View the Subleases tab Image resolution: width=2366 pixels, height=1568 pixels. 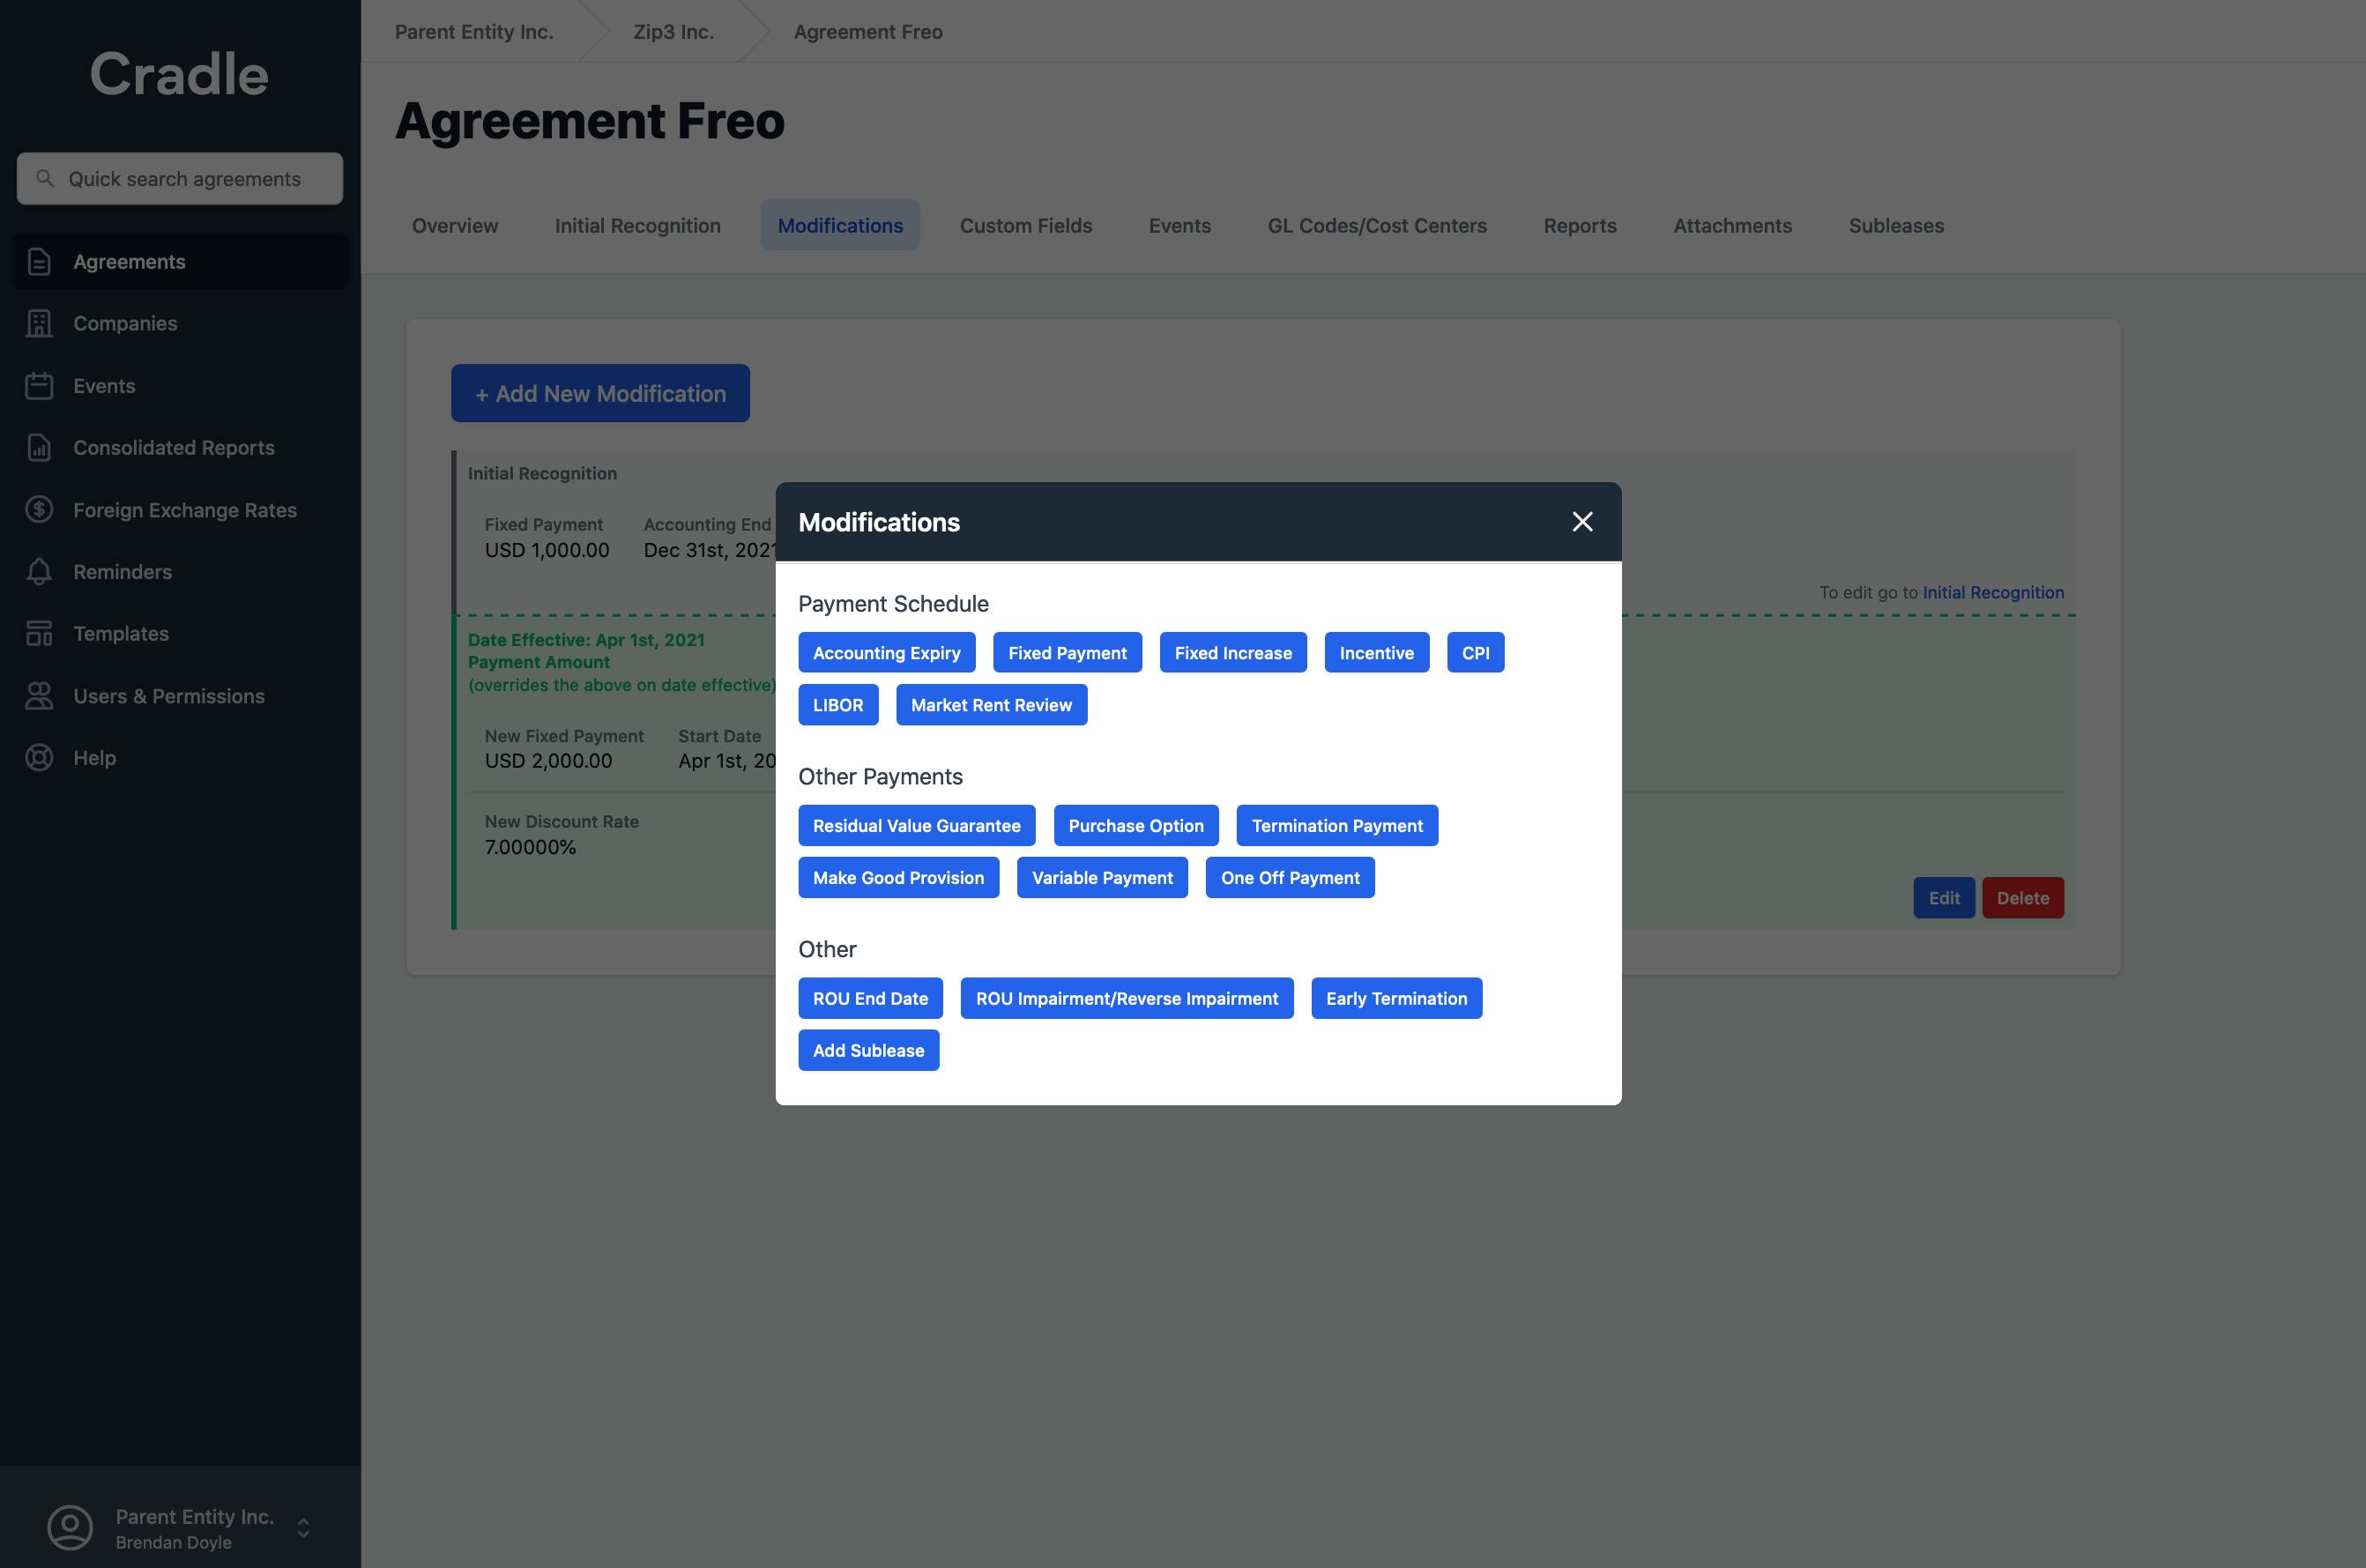tap(1896, 225)
